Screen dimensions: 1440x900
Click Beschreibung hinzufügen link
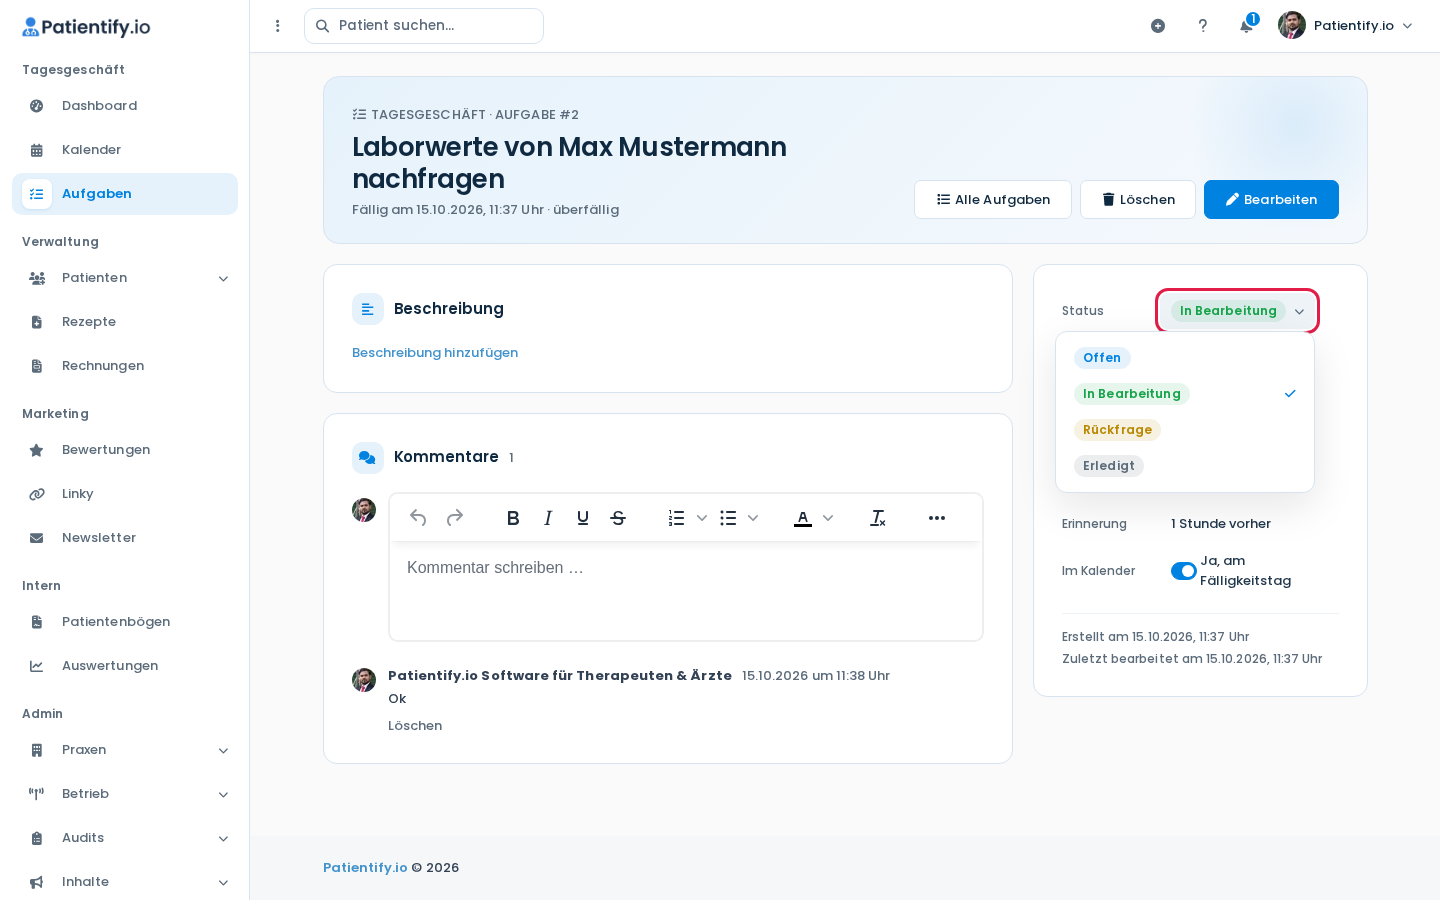[x=435, y=353]
